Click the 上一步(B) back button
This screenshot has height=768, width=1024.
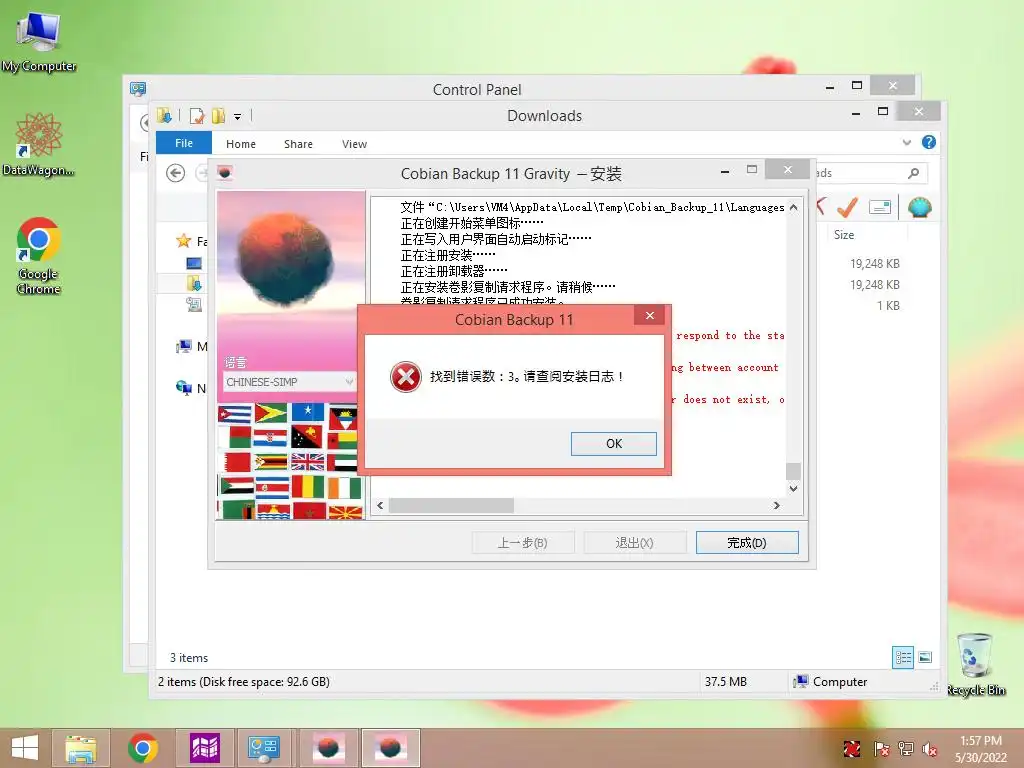click(522, 543)
